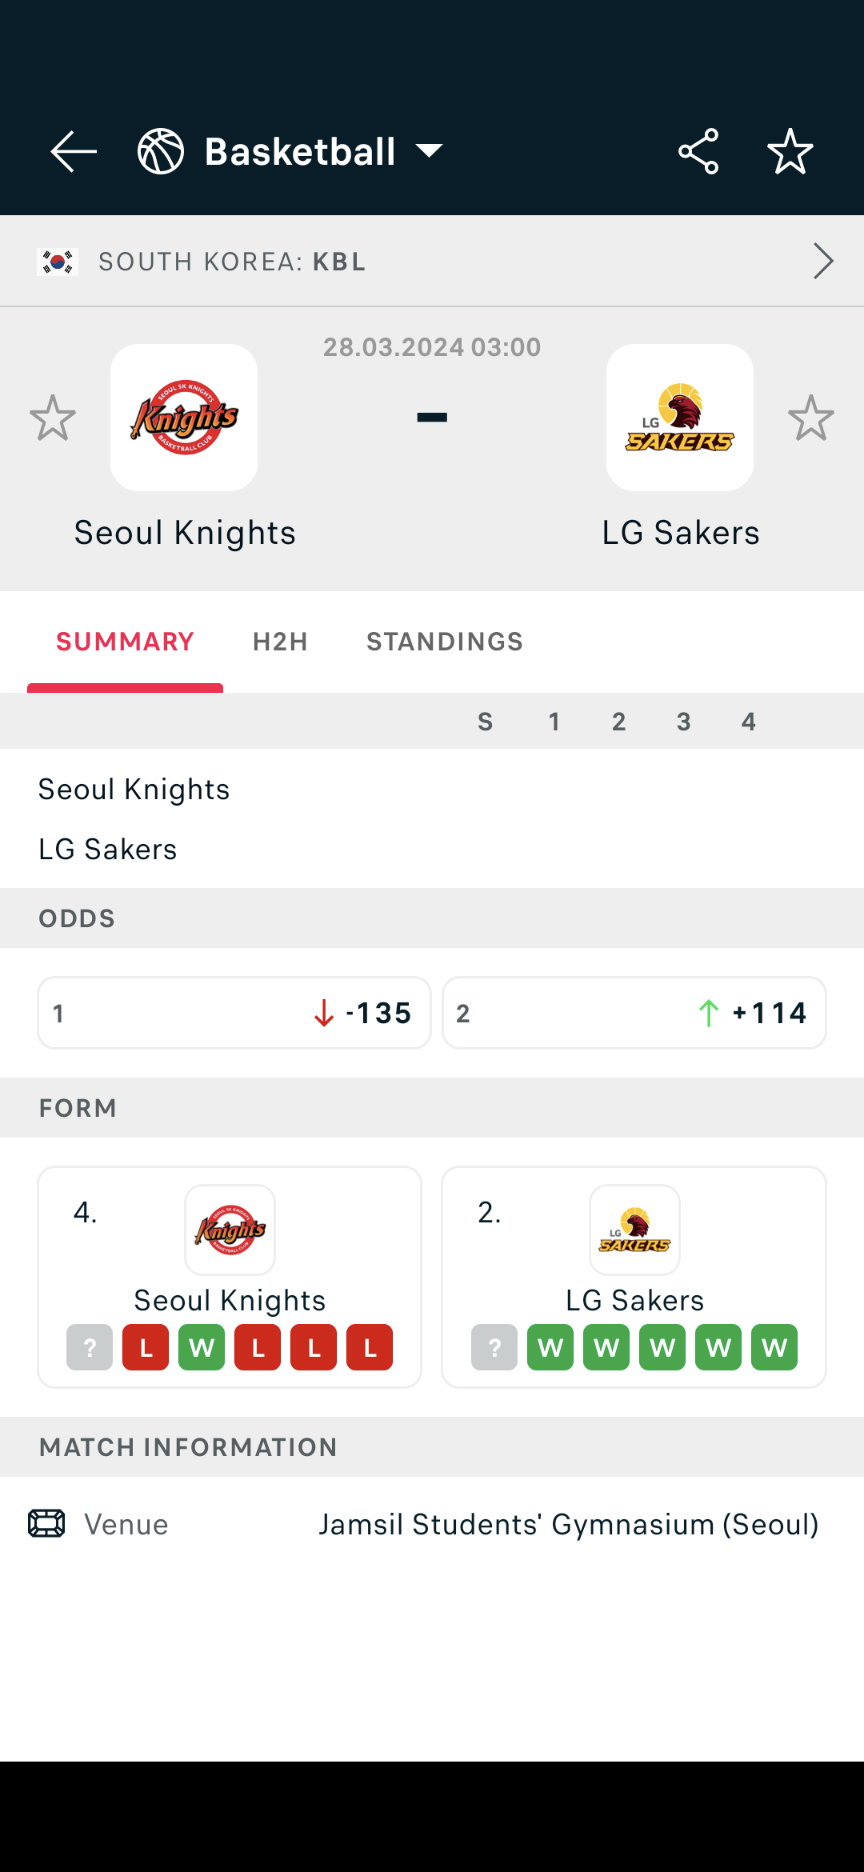Viewport: 864px width, 1872px height.
Task: Tap the basketball sport icon
Action: [161, 152]
